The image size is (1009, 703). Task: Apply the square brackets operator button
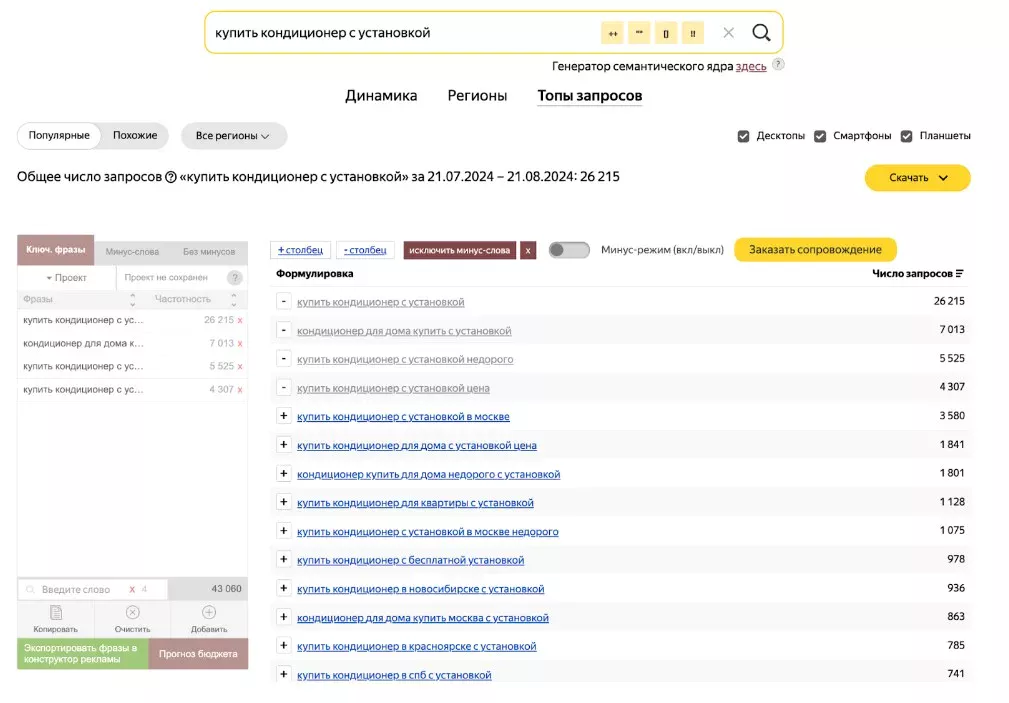coord(666,33)
